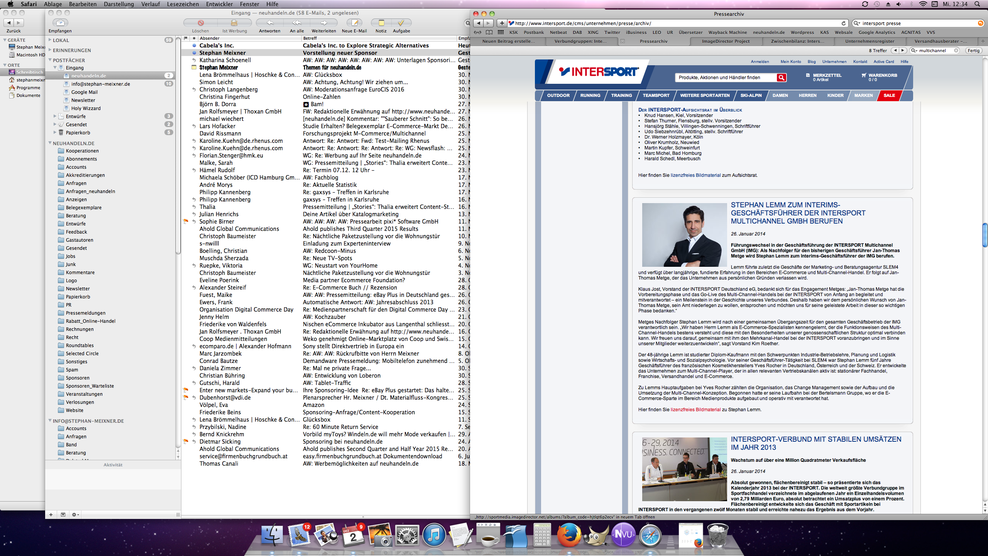Open Safari bookmarks book icon
Image resolution: width=988 pixels, height=556 pixels.
489,32
